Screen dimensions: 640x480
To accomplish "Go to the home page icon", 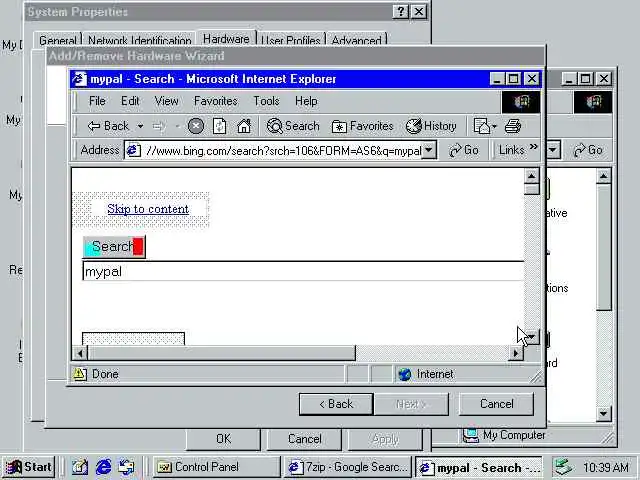I will 244,126.
